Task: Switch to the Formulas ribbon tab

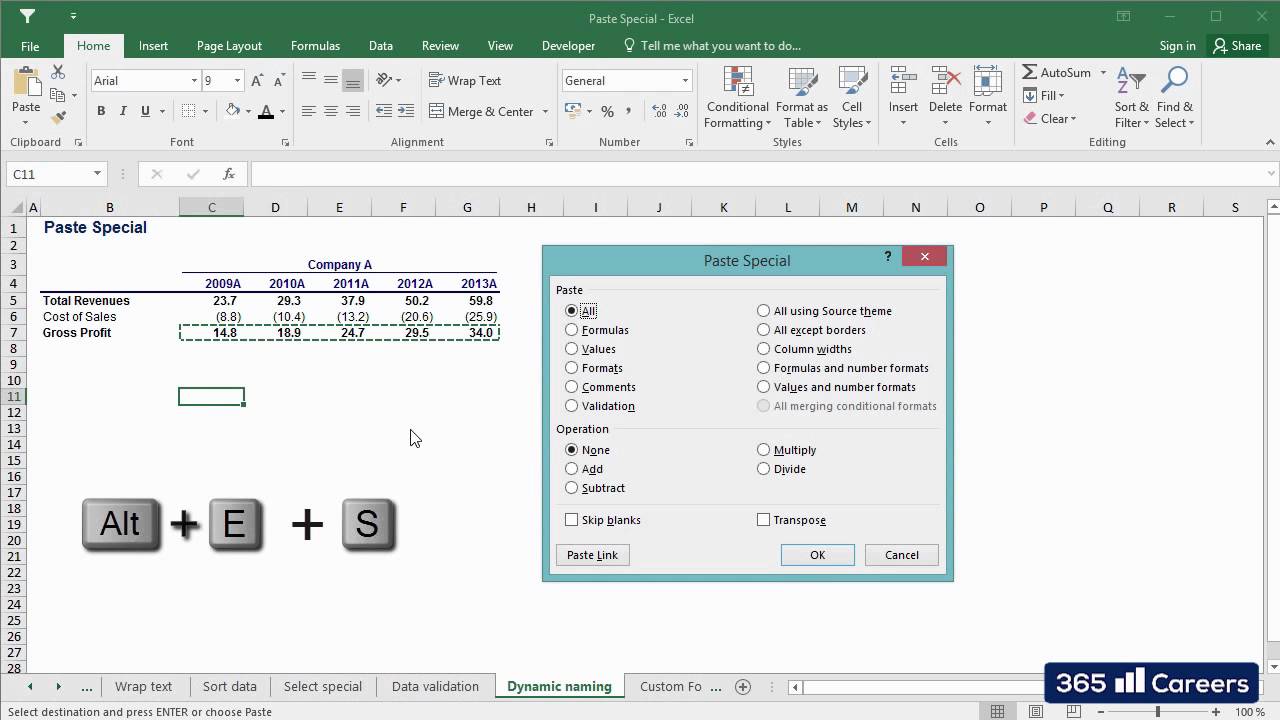Action: coord(315,46)
